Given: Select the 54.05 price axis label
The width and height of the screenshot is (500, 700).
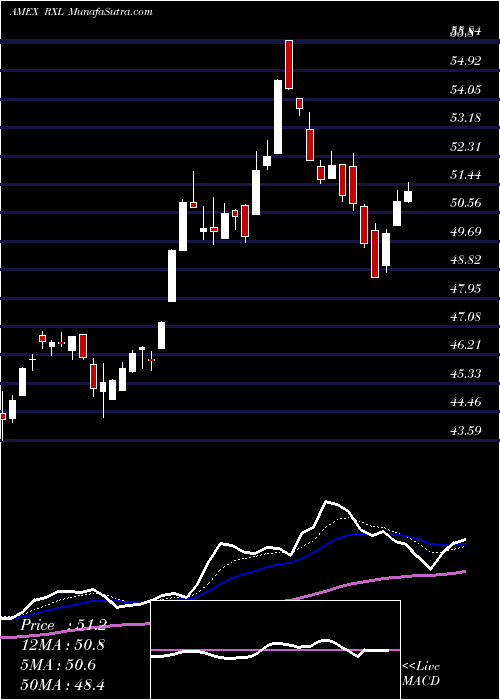Looking at the screenshot, I should pyautogui.click(x=466, y=89).
